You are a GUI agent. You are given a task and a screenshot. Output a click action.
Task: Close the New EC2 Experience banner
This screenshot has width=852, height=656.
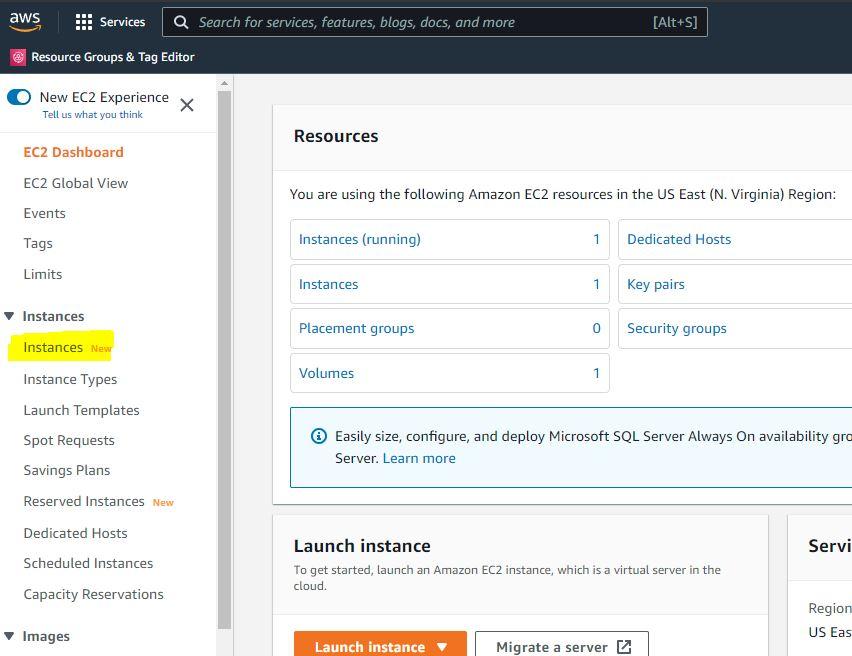[187, 105]
